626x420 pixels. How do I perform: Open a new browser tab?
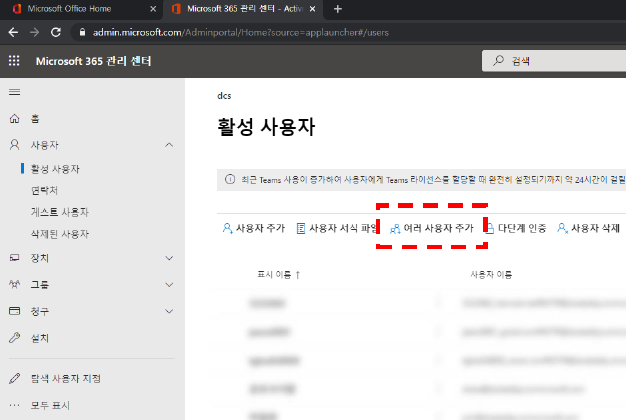click(337, 9)
